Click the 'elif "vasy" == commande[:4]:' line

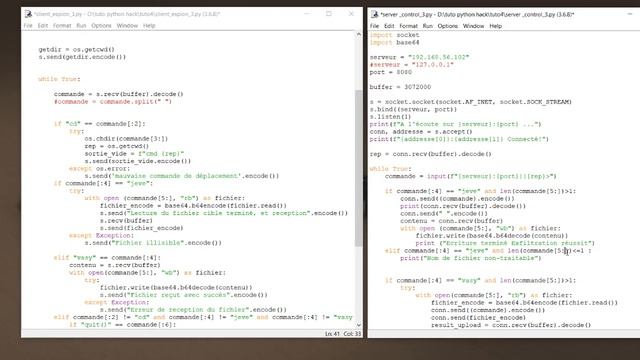(107, 258)
